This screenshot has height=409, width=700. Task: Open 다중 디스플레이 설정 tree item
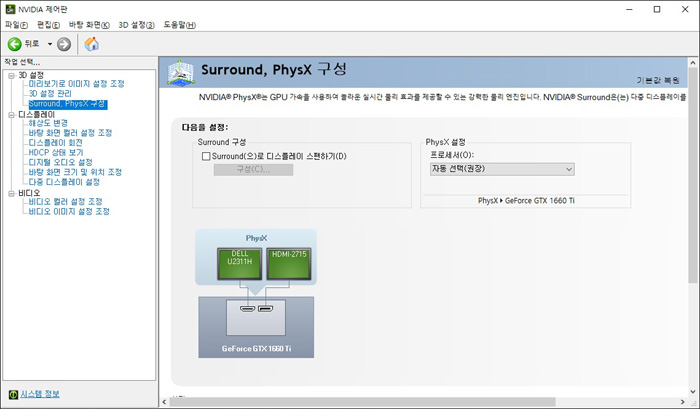click(64, 182)
